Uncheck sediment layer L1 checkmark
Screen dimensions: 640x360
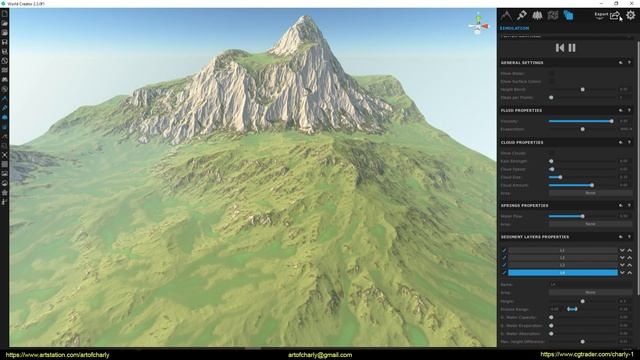(x=504, y=250)
